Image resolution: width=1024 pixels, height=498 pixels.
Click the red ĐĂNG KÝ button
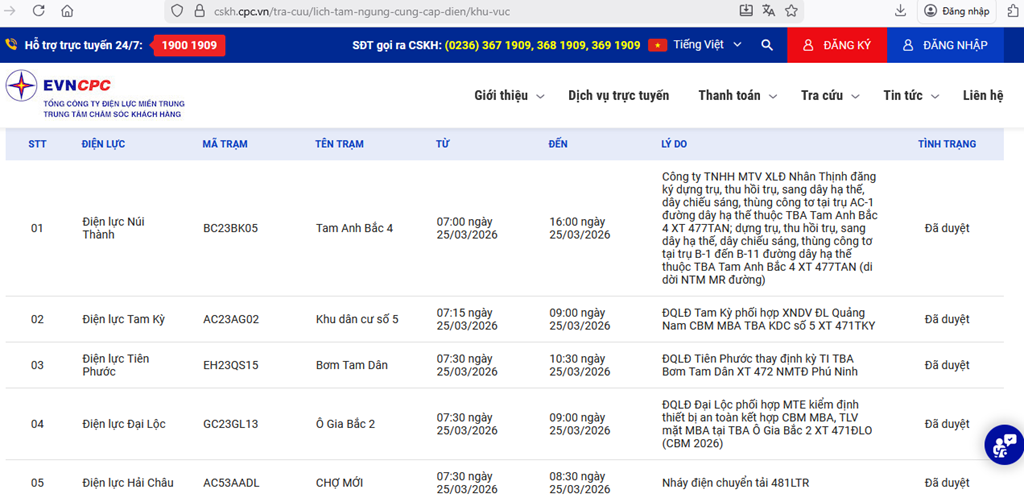point(836,45)
